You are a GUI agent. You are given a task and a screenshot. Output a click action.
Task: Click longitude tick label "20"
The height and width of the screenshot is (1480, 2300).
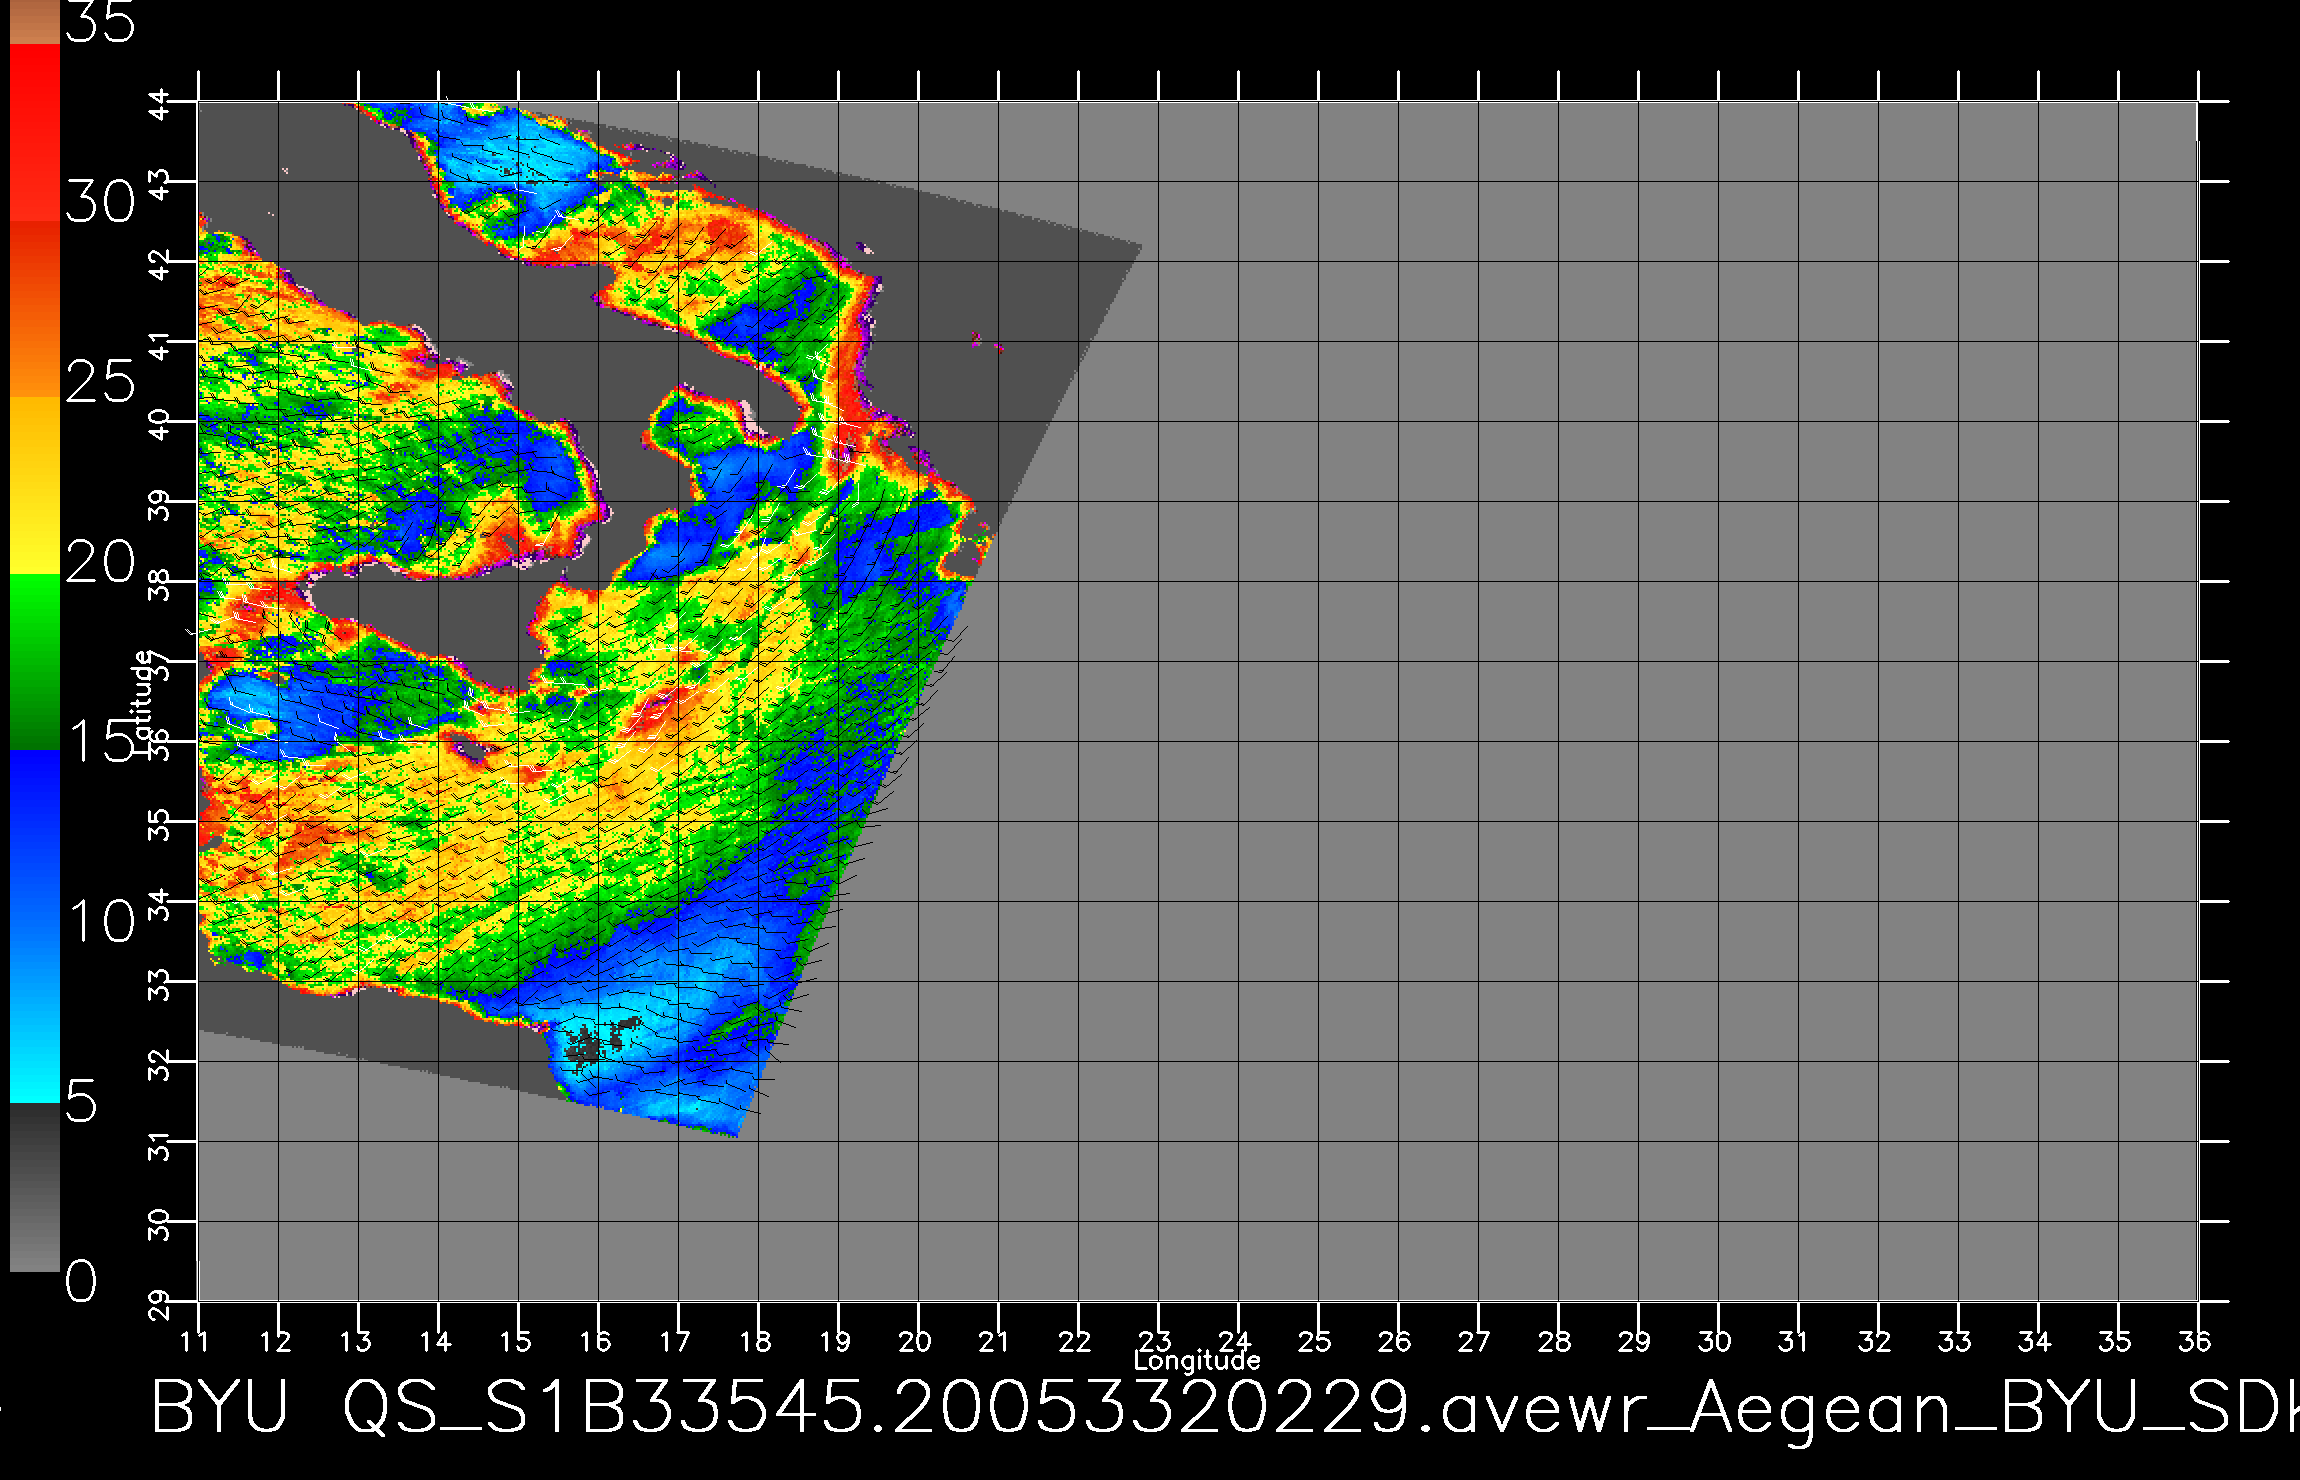click(x=915, y=1341)
